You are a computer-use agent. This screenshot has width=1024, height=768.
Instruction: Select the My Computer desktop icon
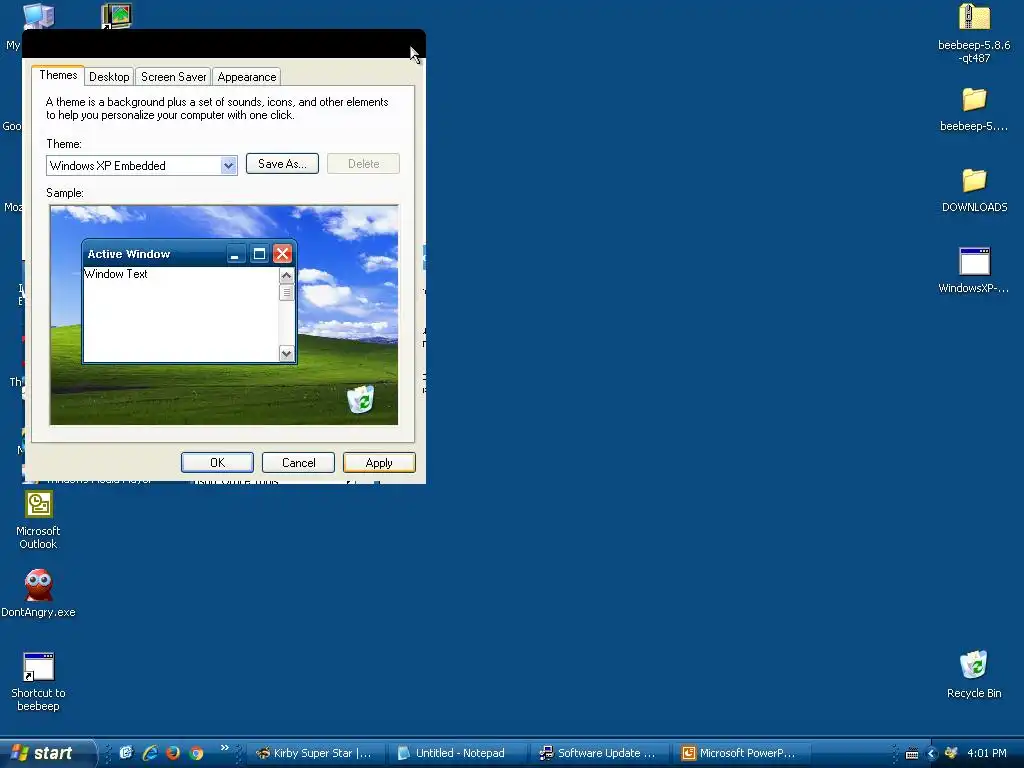pos(38,15)
